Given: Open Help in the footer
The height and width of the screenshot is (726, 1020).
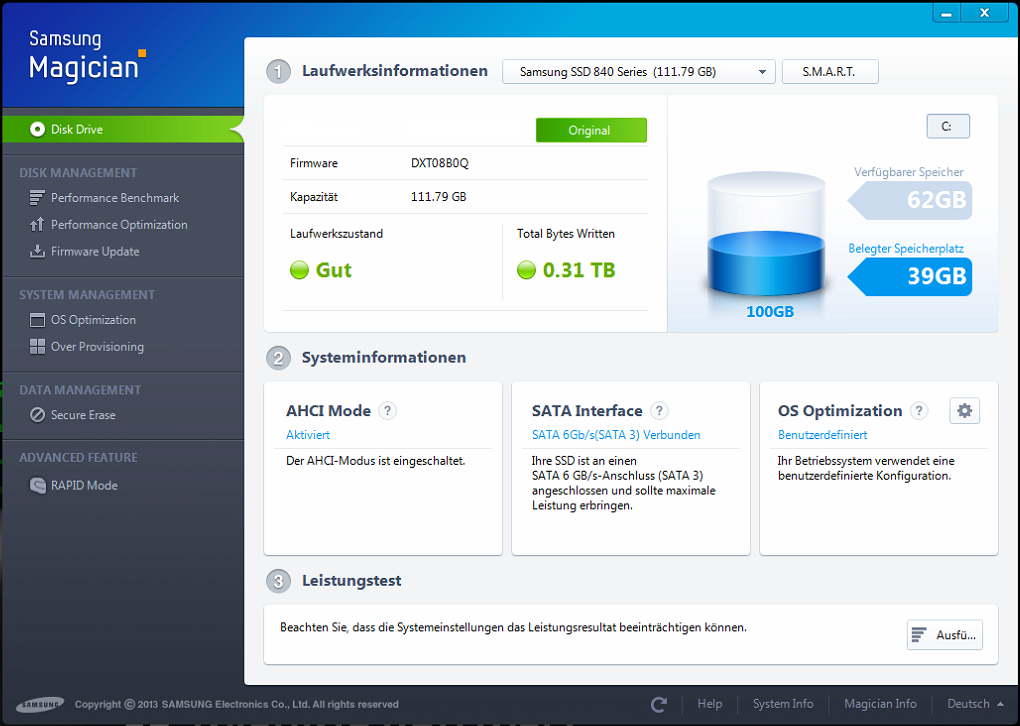Looking at the screenshot, I should (709, 704).
